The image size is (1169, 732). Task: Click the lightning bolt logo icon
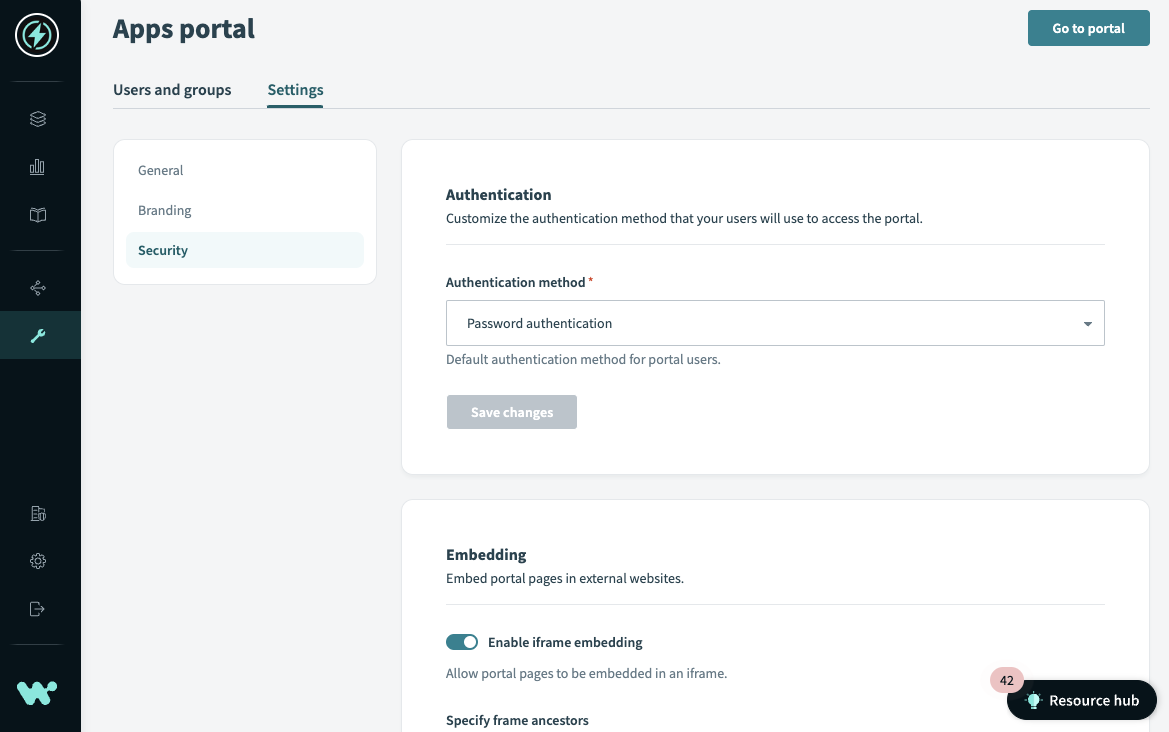click(x=37, y=36)
